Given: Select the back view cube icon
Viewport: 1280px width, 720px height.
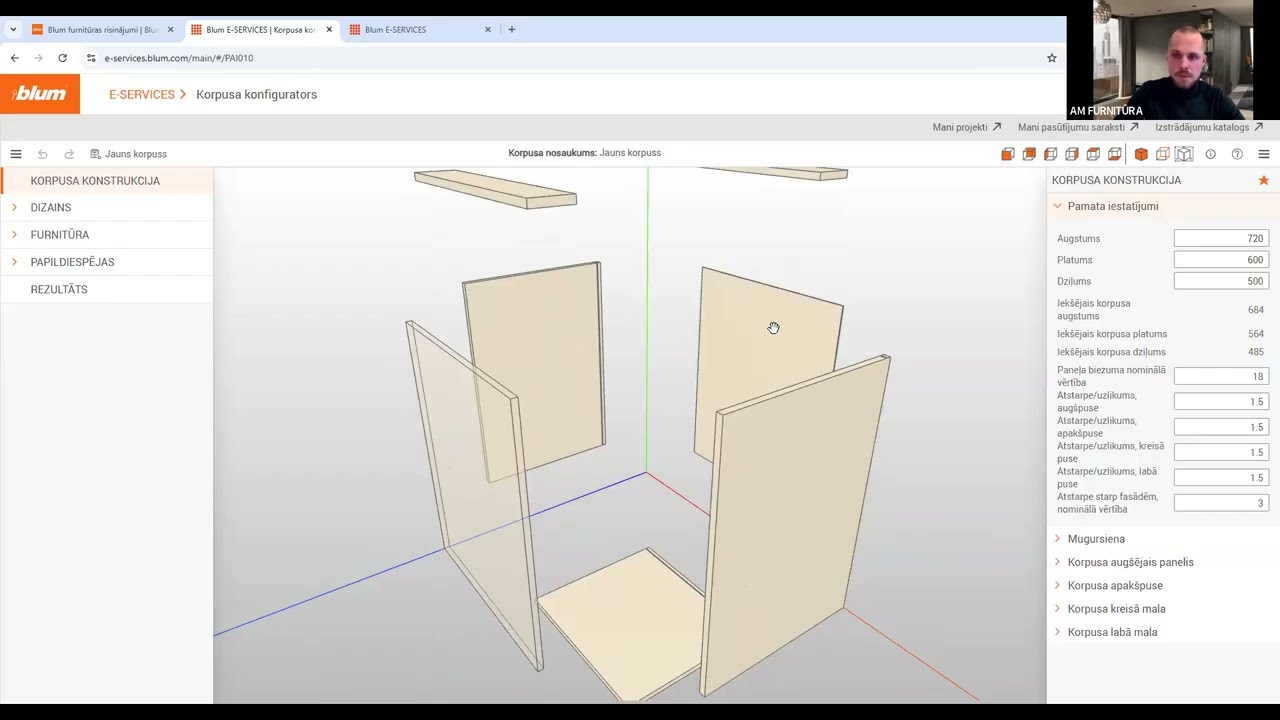Looking at the screenshot, I should click(x=1029, y=154).
